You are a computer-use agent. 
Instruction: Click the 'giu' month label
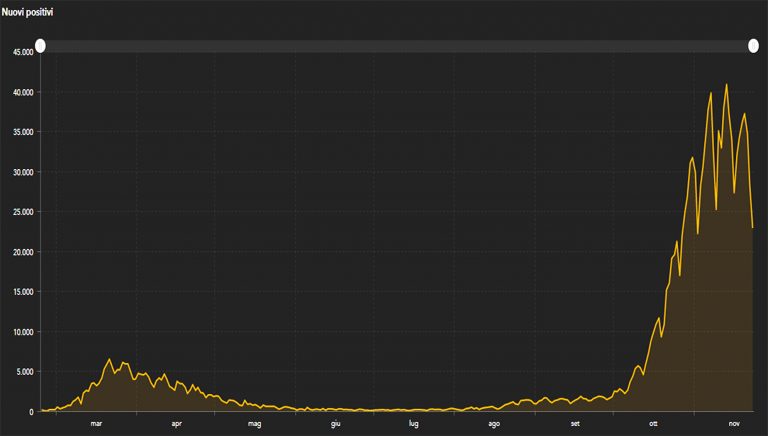point(336,424)
